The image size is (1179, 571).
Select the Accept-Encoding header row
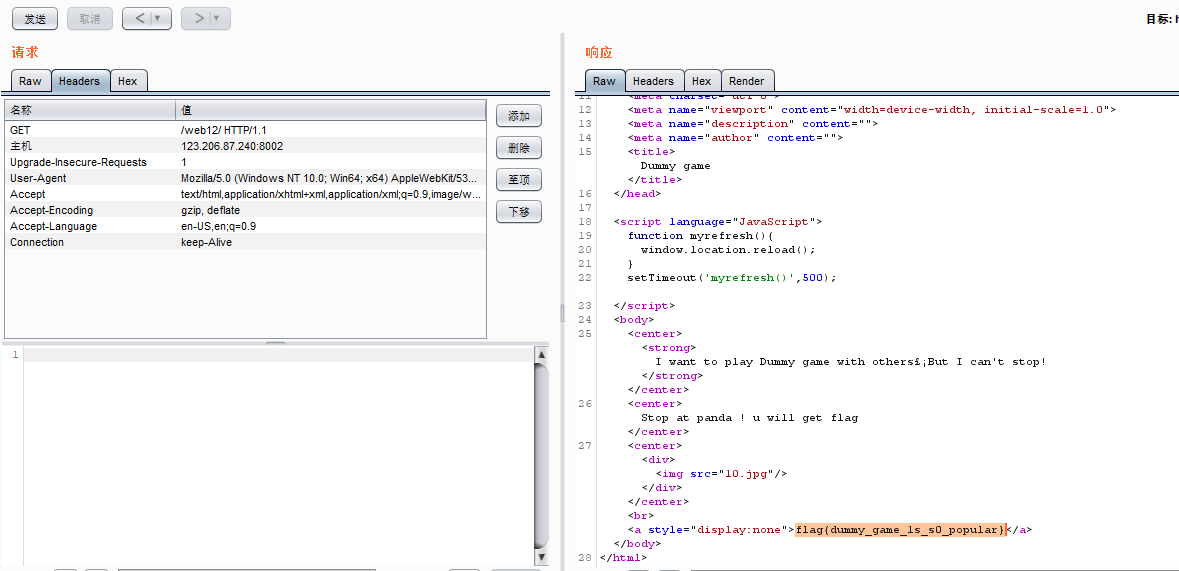pos(245,210)
